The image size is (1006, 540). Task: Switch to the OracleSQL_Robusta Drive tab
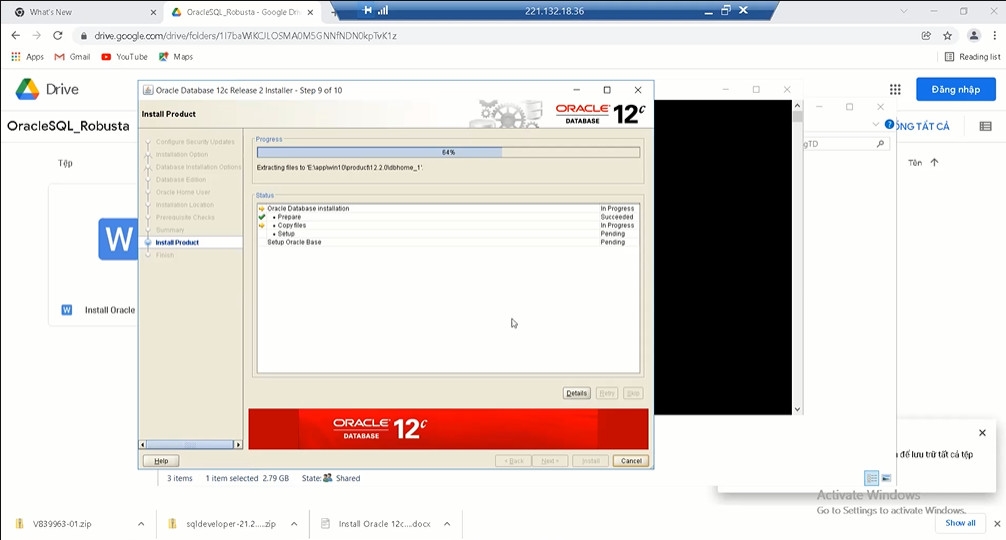[x=243, y=12]
